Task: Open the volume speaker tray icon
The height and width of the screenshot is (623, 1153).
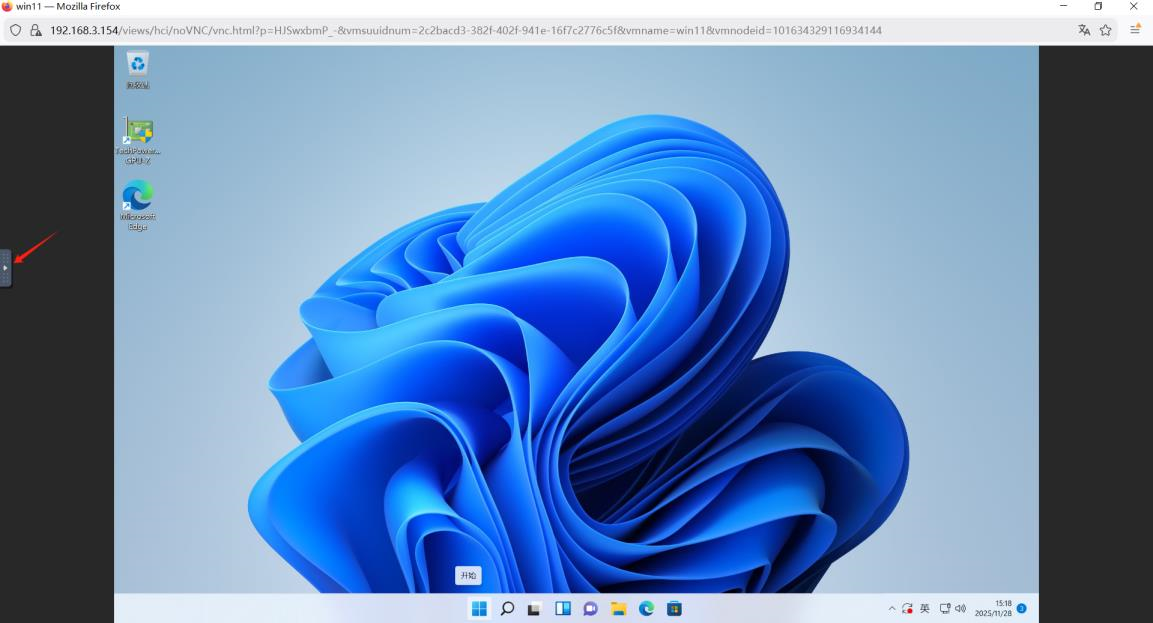Action: point(961,608)
